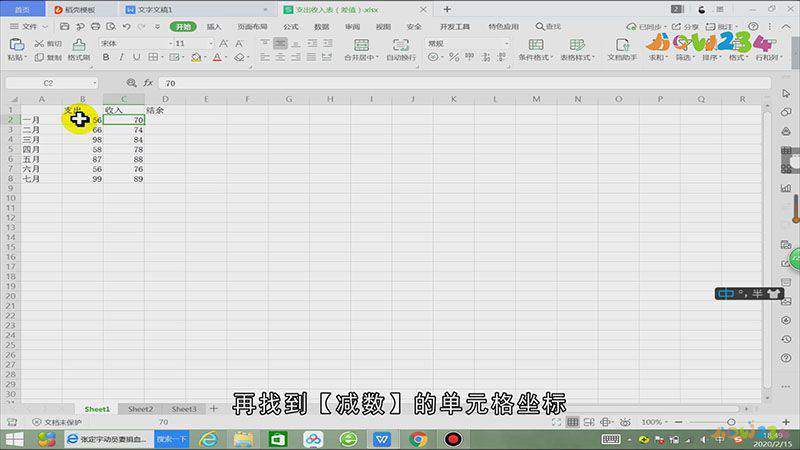The height and width of the screenshot is (450, 800).
Task: Click the zoom magnifier icon beside fx
Action: point(132,83)
